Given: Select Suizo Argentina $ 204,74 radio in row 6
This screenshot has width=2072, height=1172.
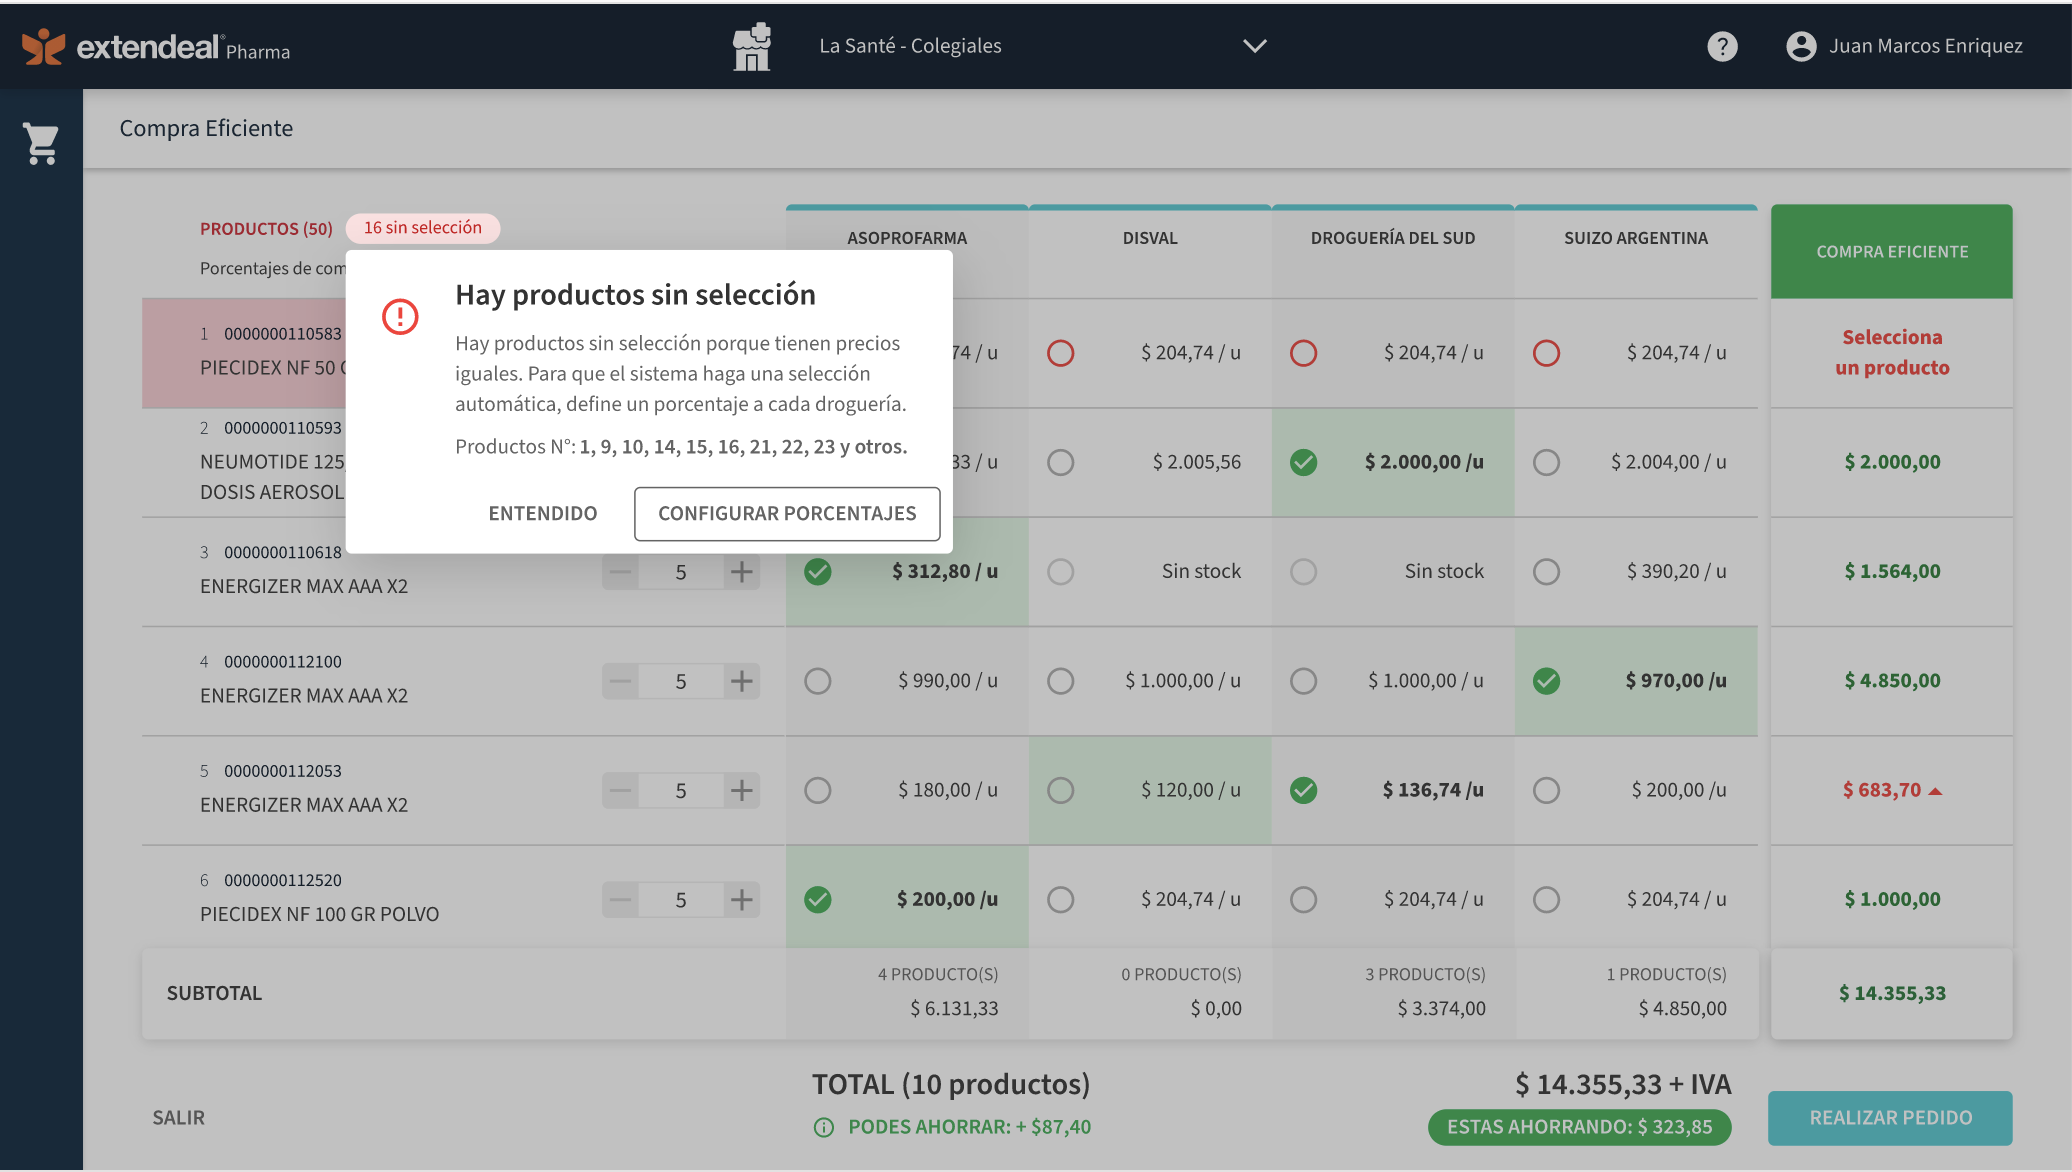Looking at the screenshot, I should [1546, 899].
